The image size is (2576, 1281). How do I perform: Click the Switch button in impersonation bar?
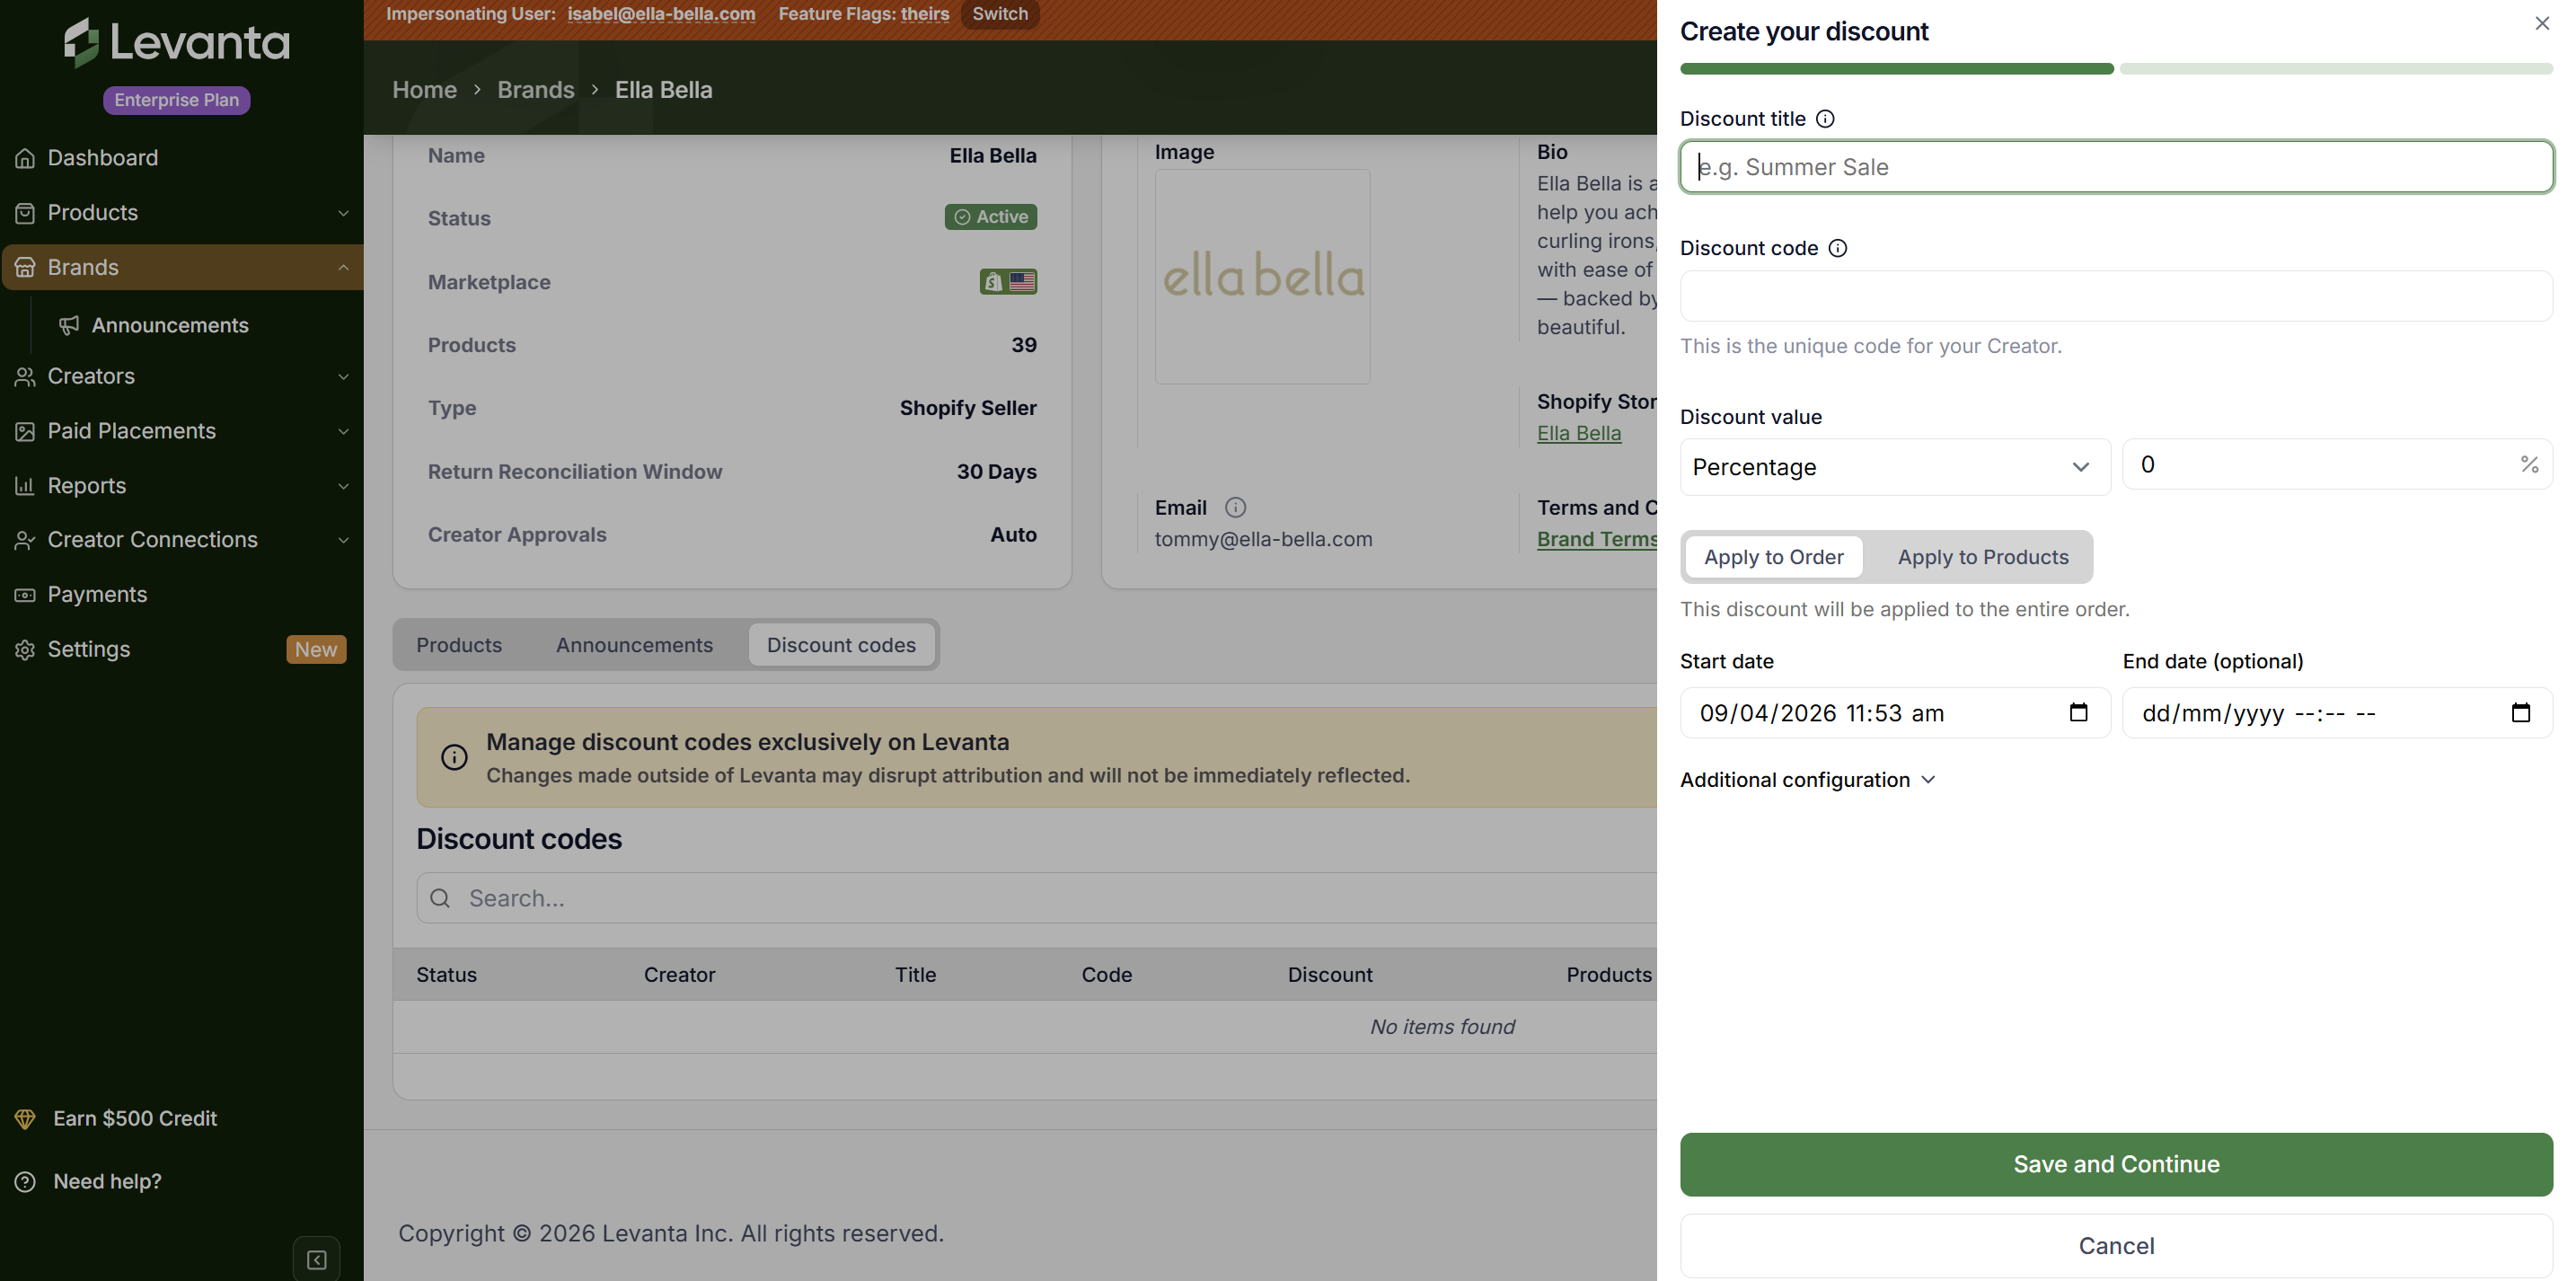pos(1000,14)
